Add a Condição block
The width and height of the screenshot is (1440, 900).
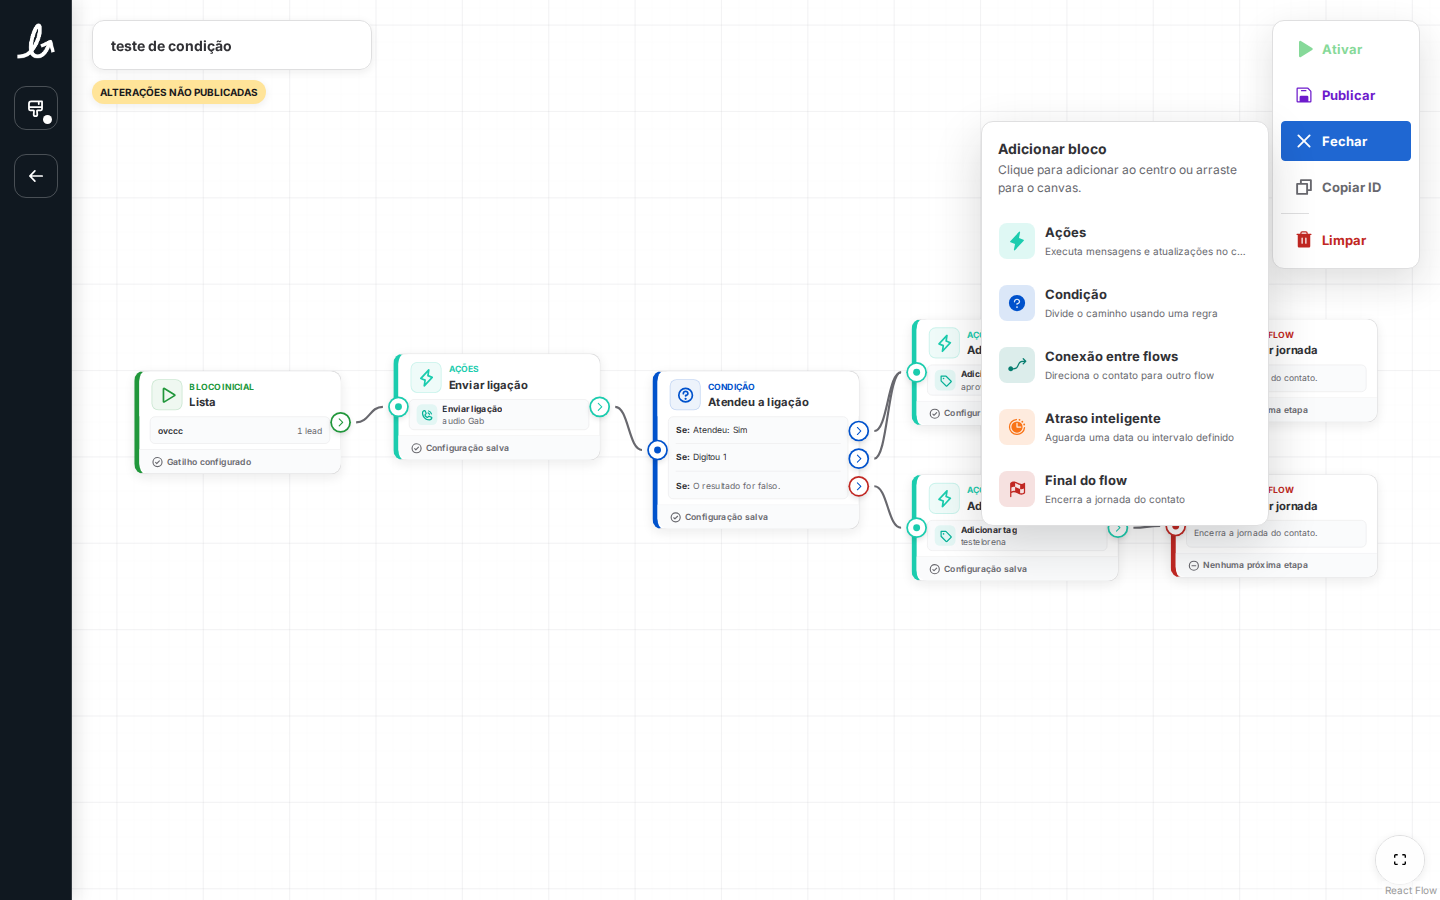[1125, 303]
